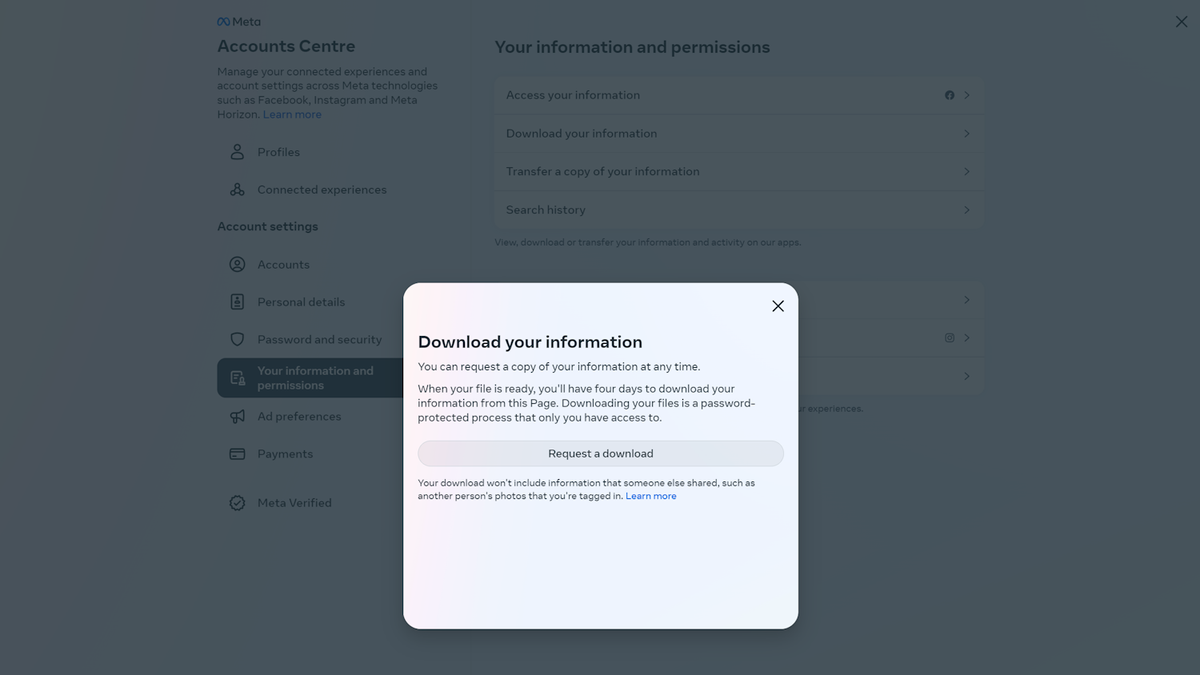Click the Download your information dialog heading
Viewport: 1200px width, 675px height.
tap(530, 342)
